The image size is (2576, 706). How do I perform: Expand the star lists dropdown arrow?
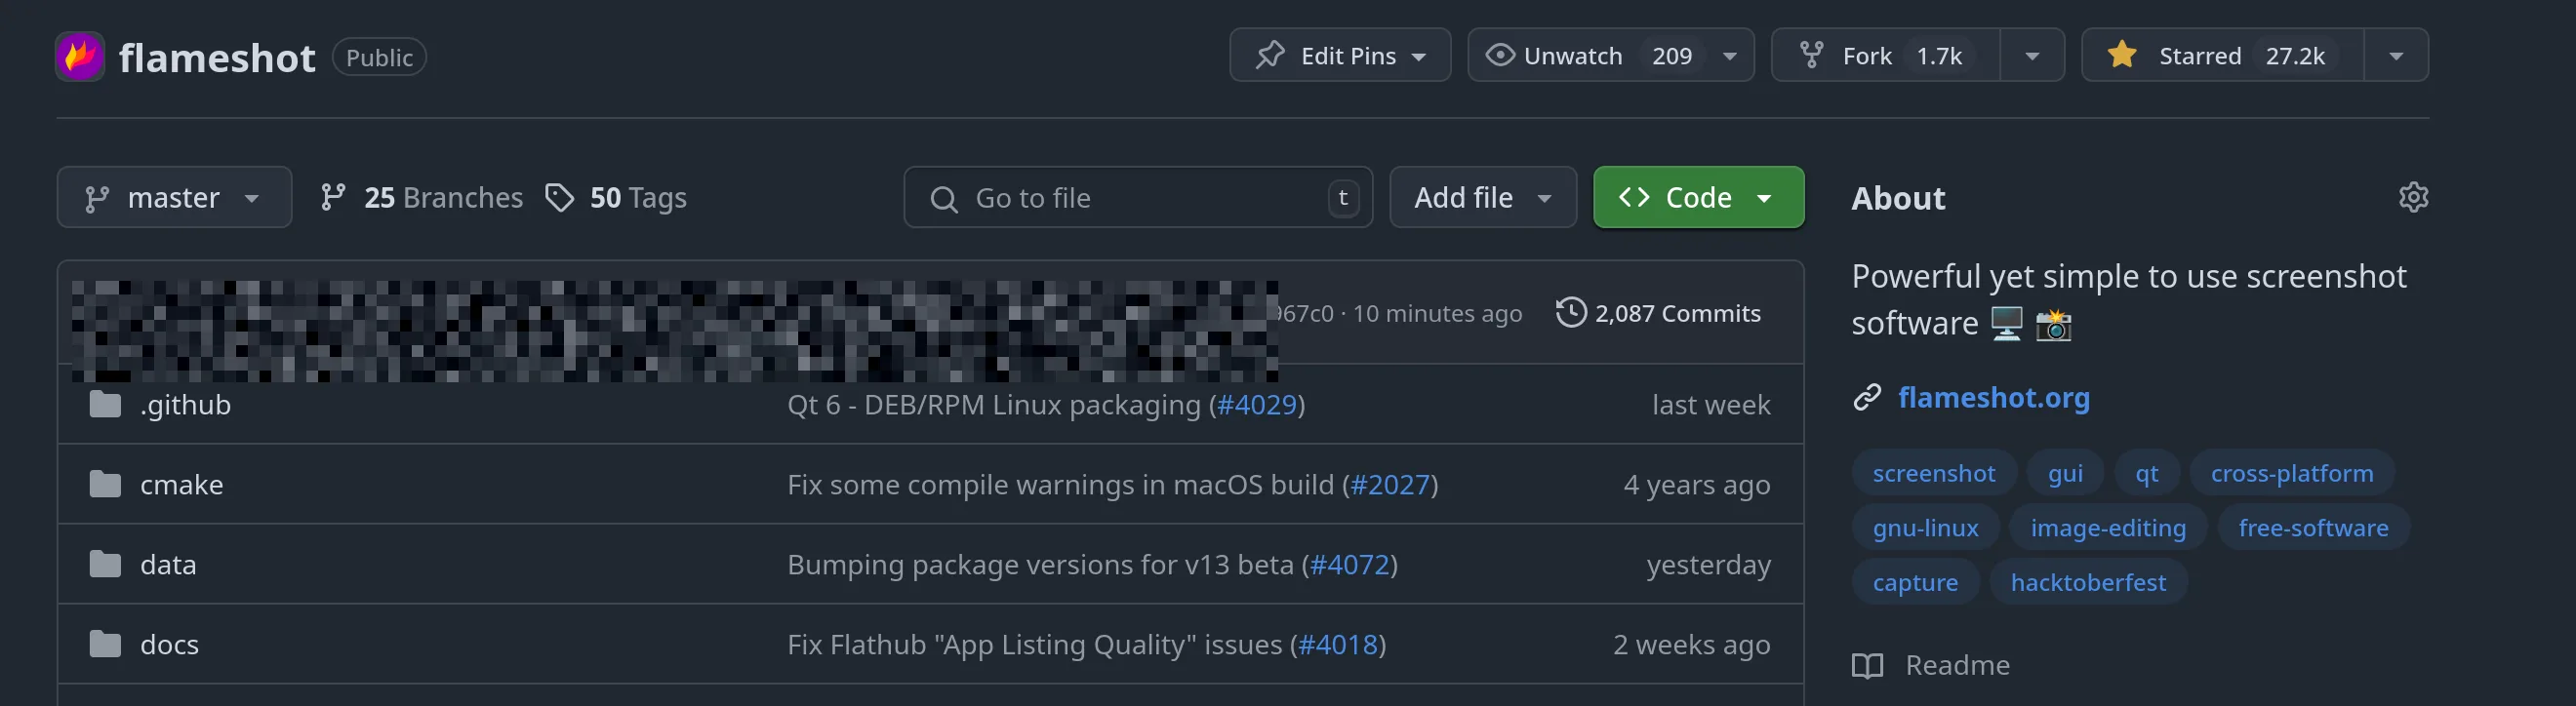coord(2396,56)
